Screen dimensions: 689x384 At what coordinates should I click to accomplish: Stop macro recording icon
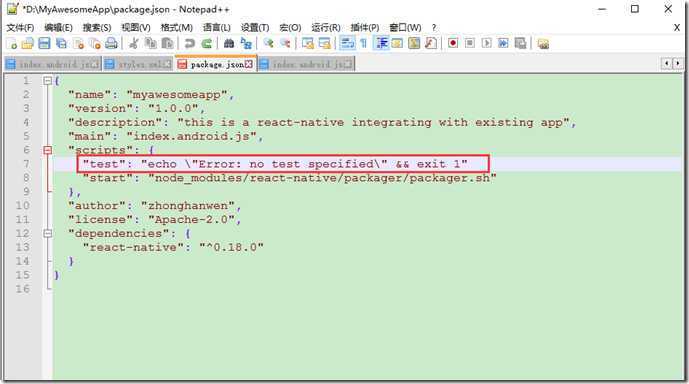coord(470,43)
